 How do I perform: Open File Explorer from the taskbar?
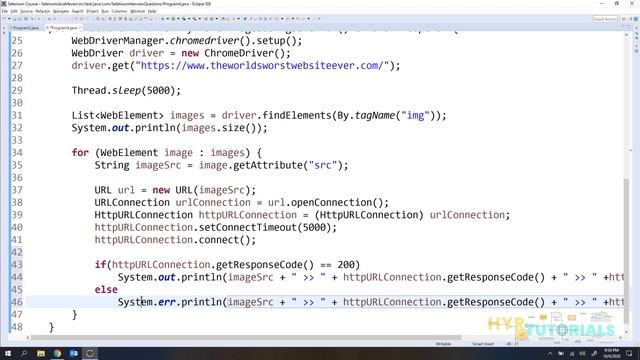[x=41, y=353]
